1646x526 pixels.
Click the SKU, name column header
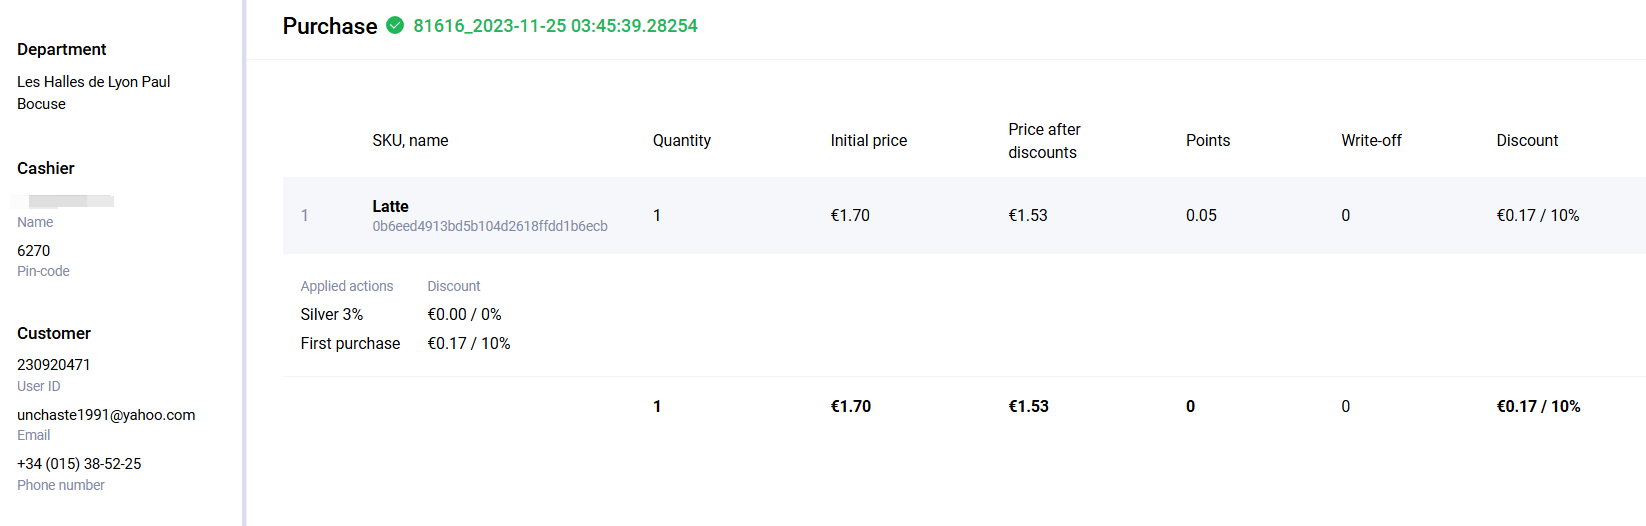tap(410, 141)
